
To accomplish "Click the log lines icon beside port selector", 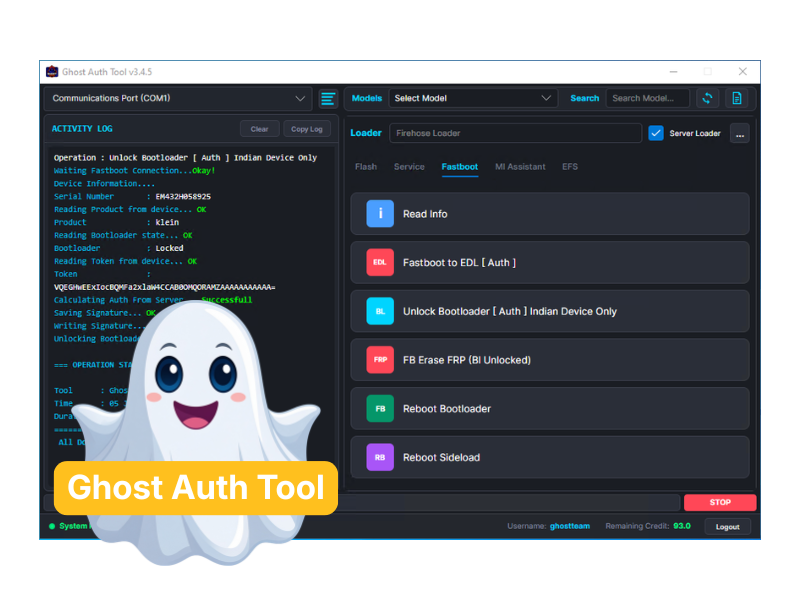I will 328,98.
